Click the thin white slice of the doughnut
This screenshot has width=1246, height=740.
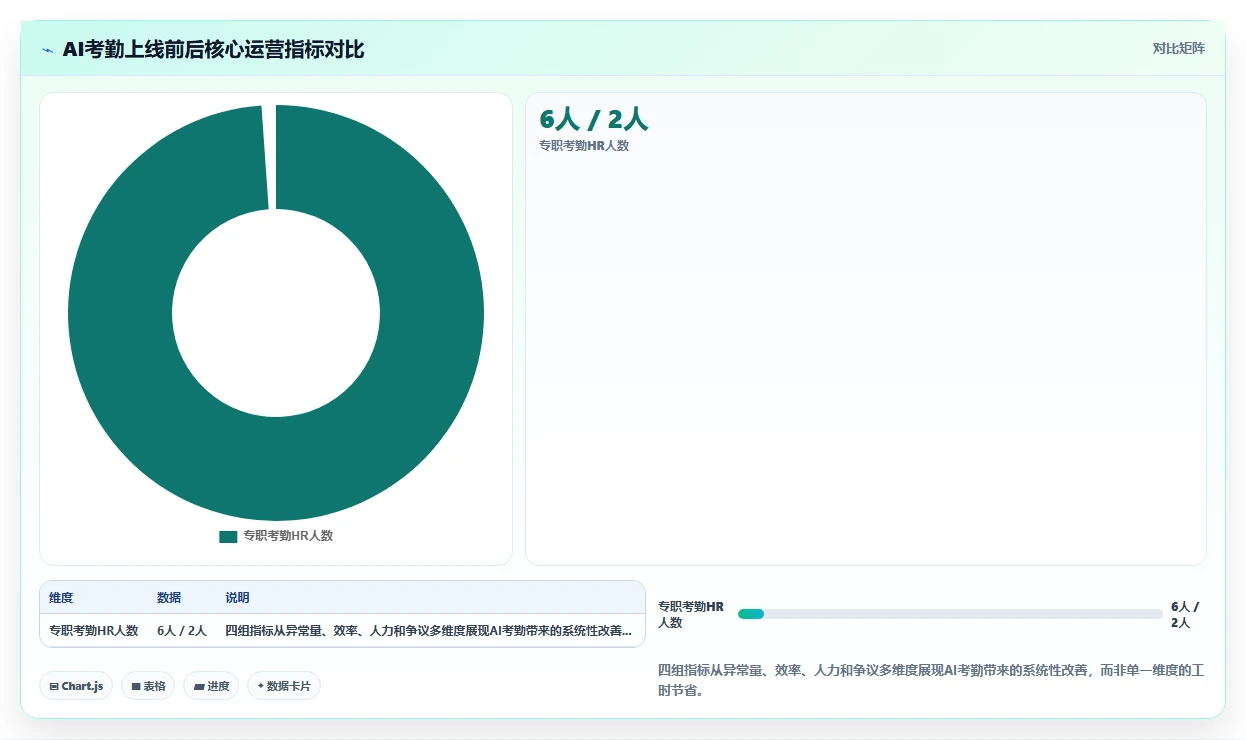[268, 157]
